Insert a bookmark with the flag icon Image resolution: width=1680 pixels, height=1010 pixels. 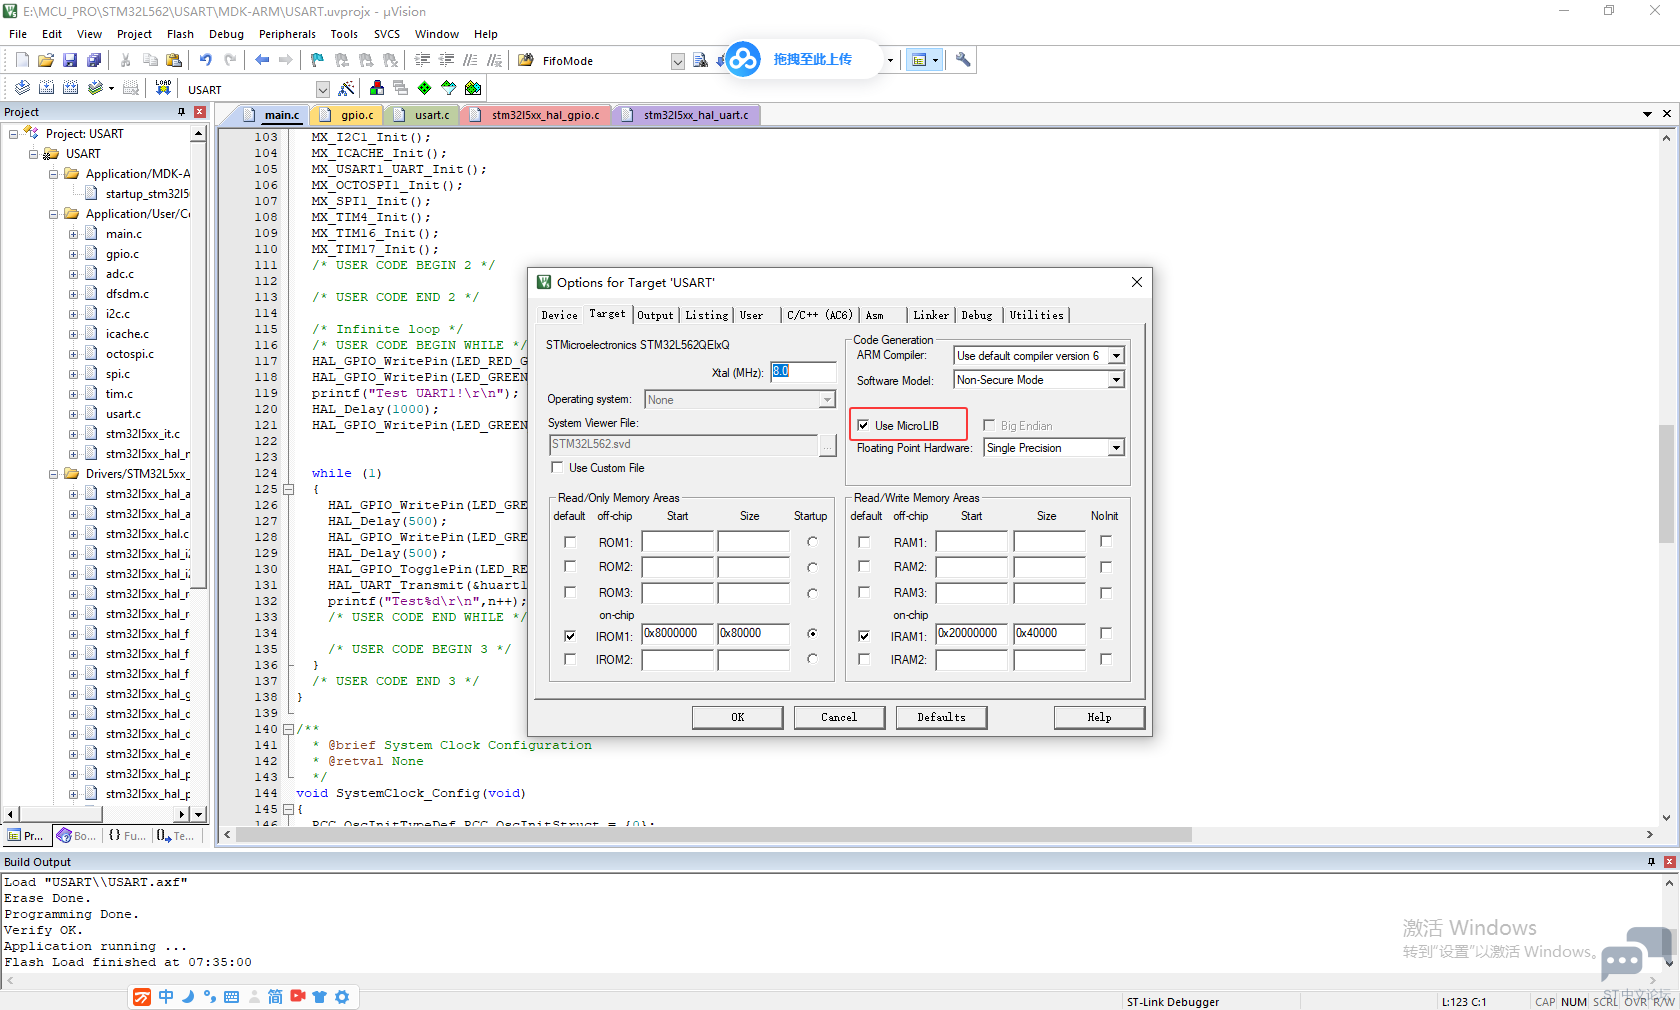point(318,60)
